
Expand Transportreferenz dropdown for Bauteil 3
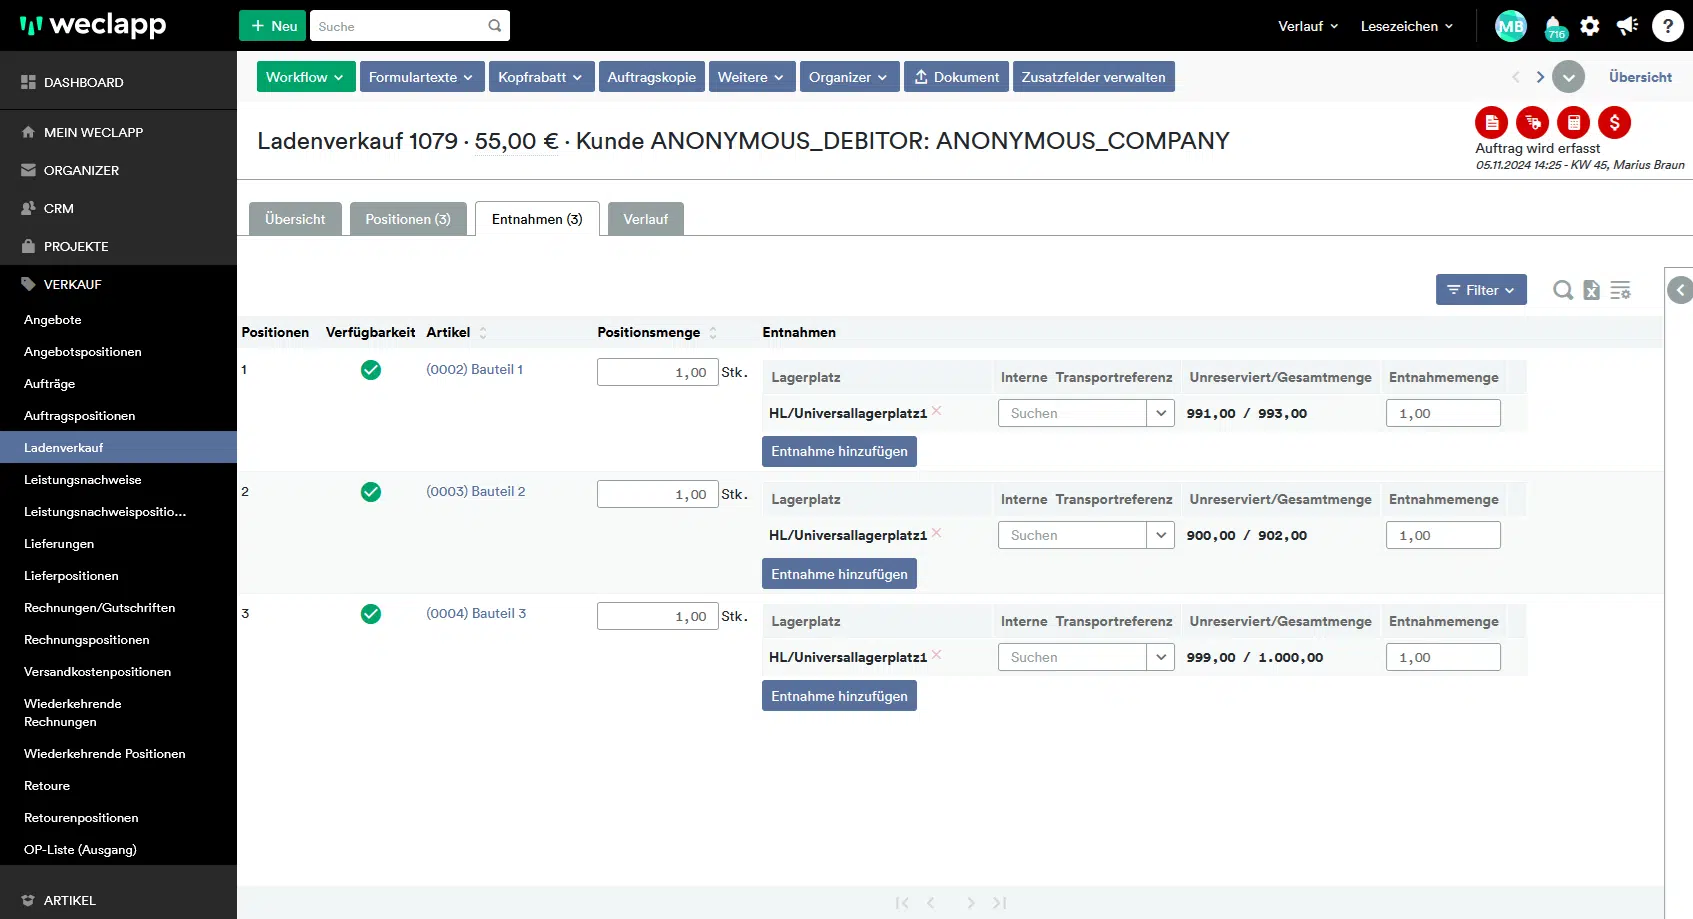[1160, 657]
